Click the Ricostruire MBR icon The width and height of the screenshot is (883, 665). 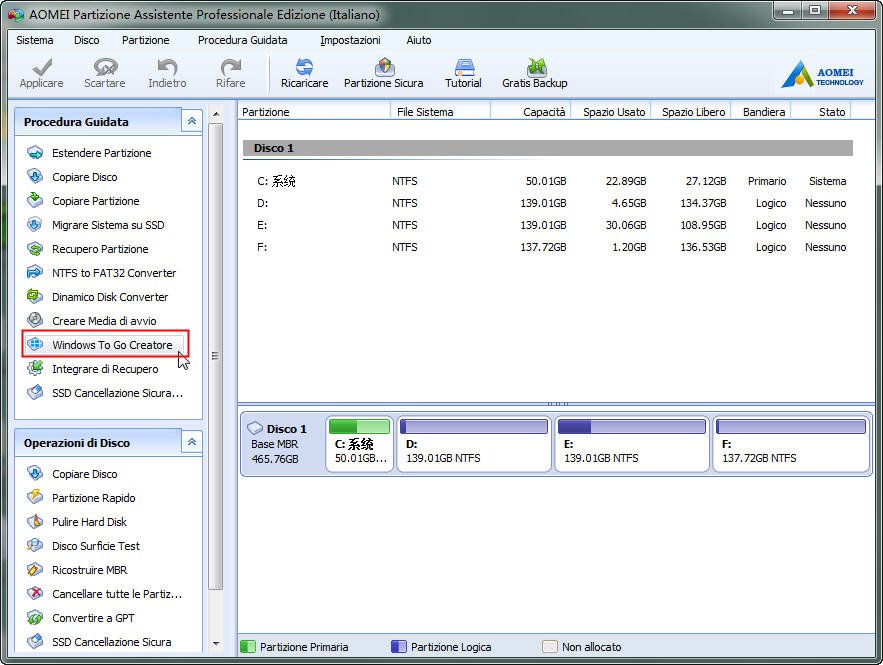pyautogui.click(x=35, y=569)
